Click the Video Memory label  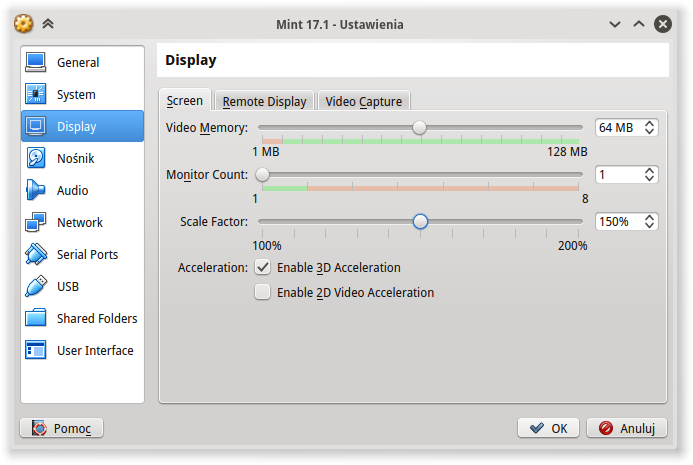pyautogui.click(x=207, y=128)
